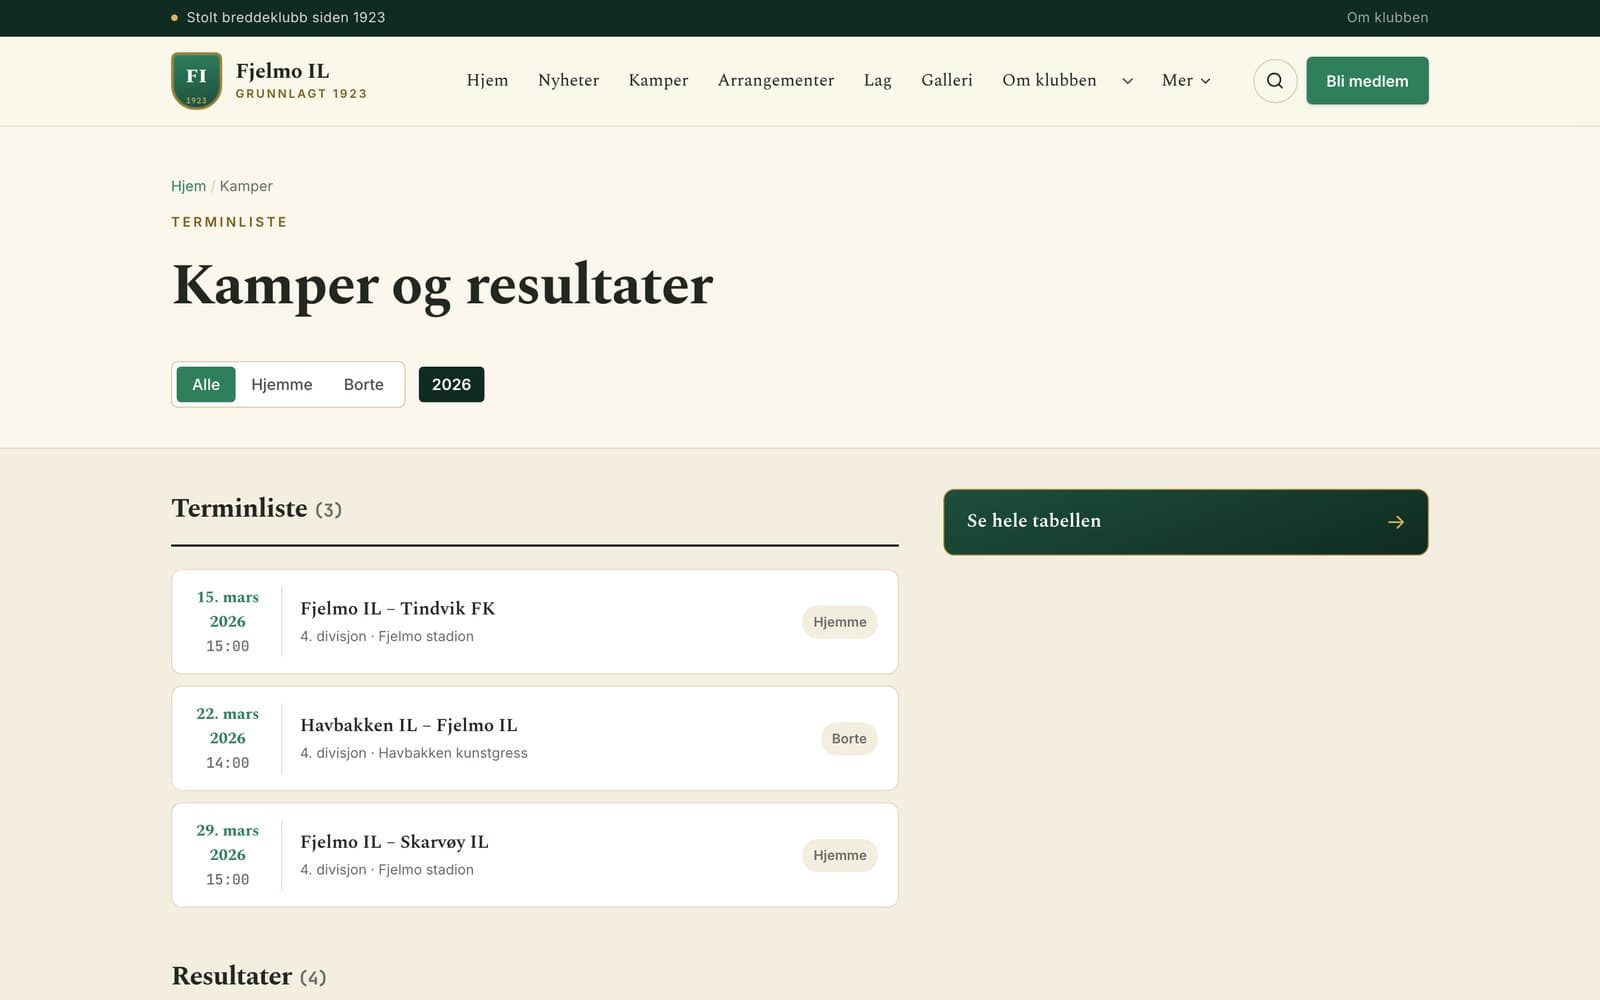Click the Resultater (4) heading
1600x1000 pixels.
click(249, 976)
